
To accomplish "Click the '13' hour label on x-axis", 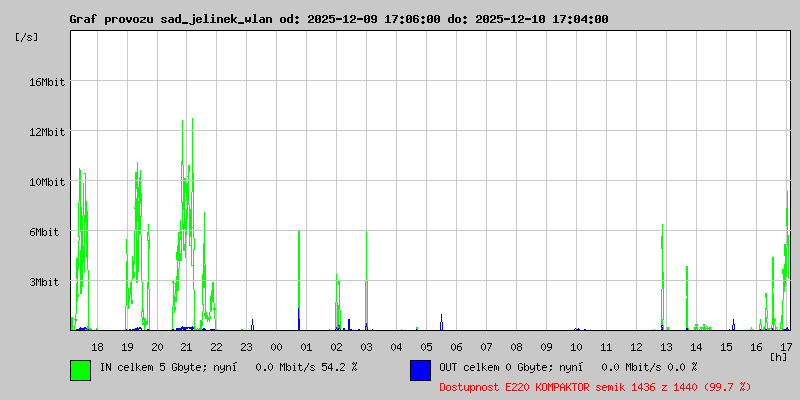I will (666, 347).
